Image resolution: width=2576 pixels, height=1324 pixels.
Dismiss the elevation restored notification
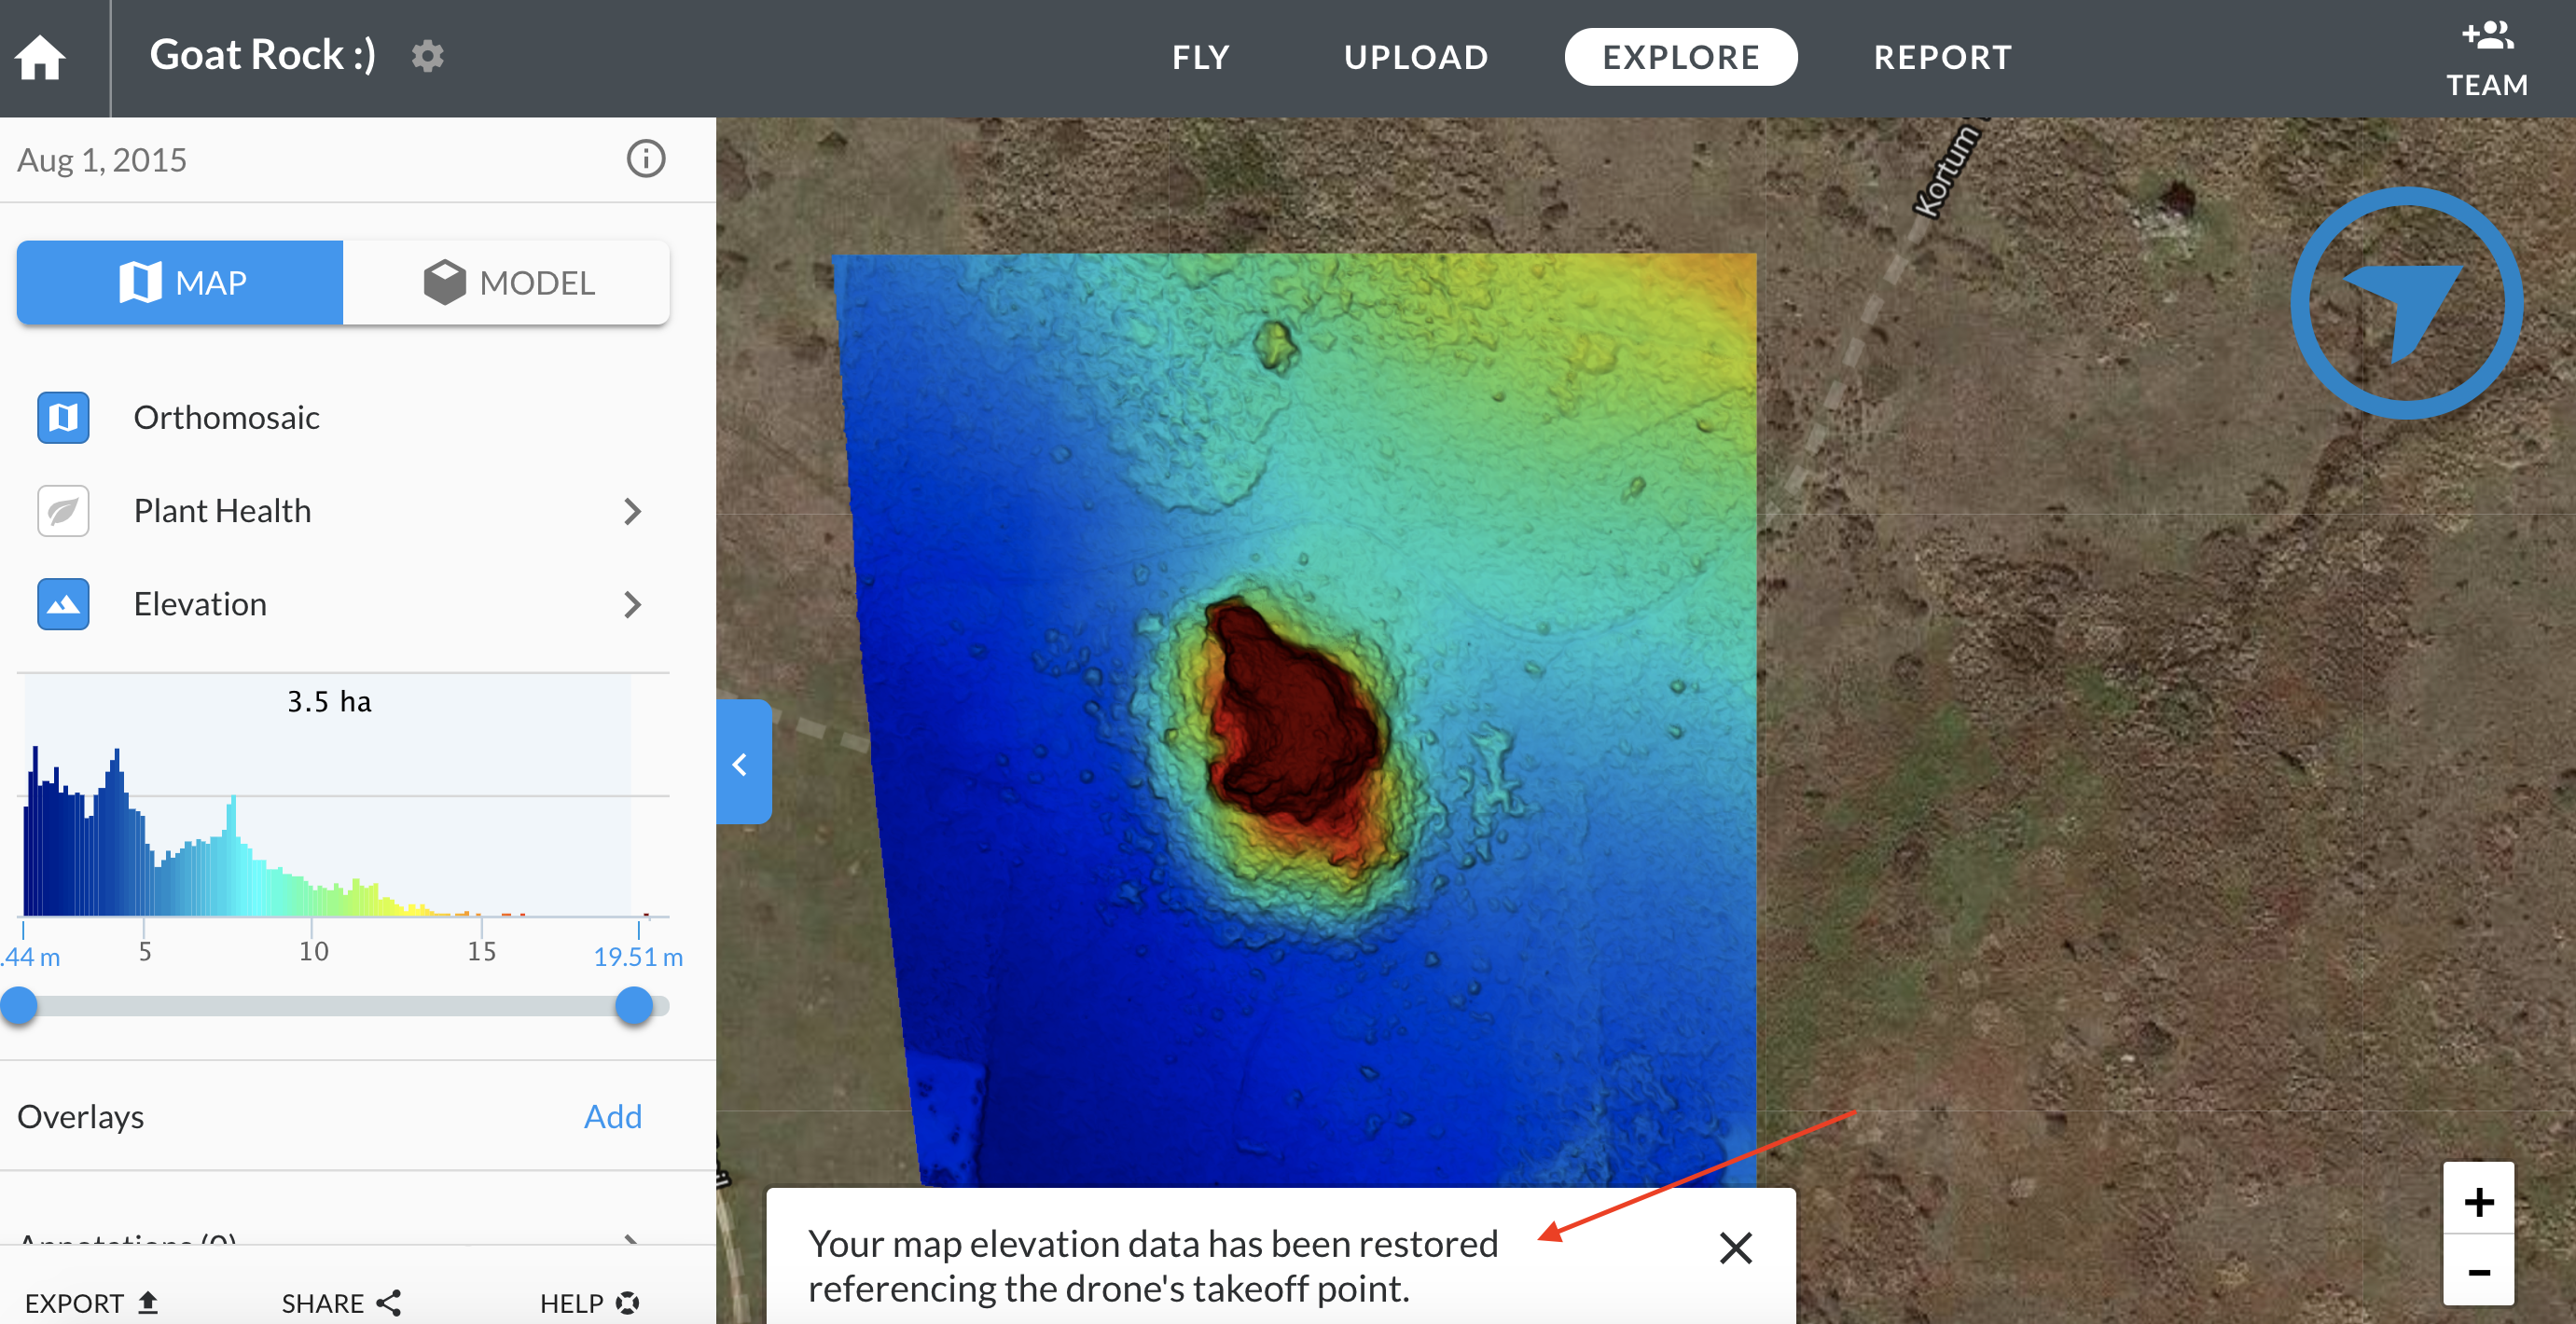(x=1735, y=1247)
